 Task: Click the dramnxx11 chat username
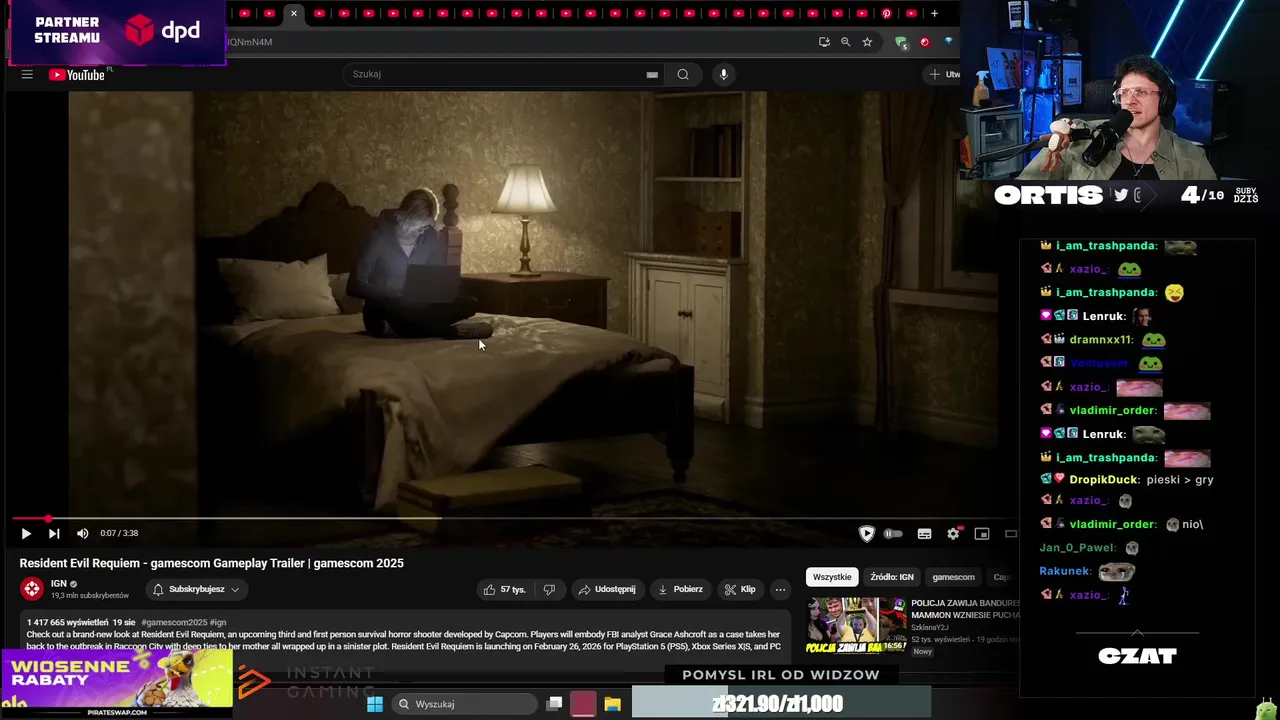1100,339
